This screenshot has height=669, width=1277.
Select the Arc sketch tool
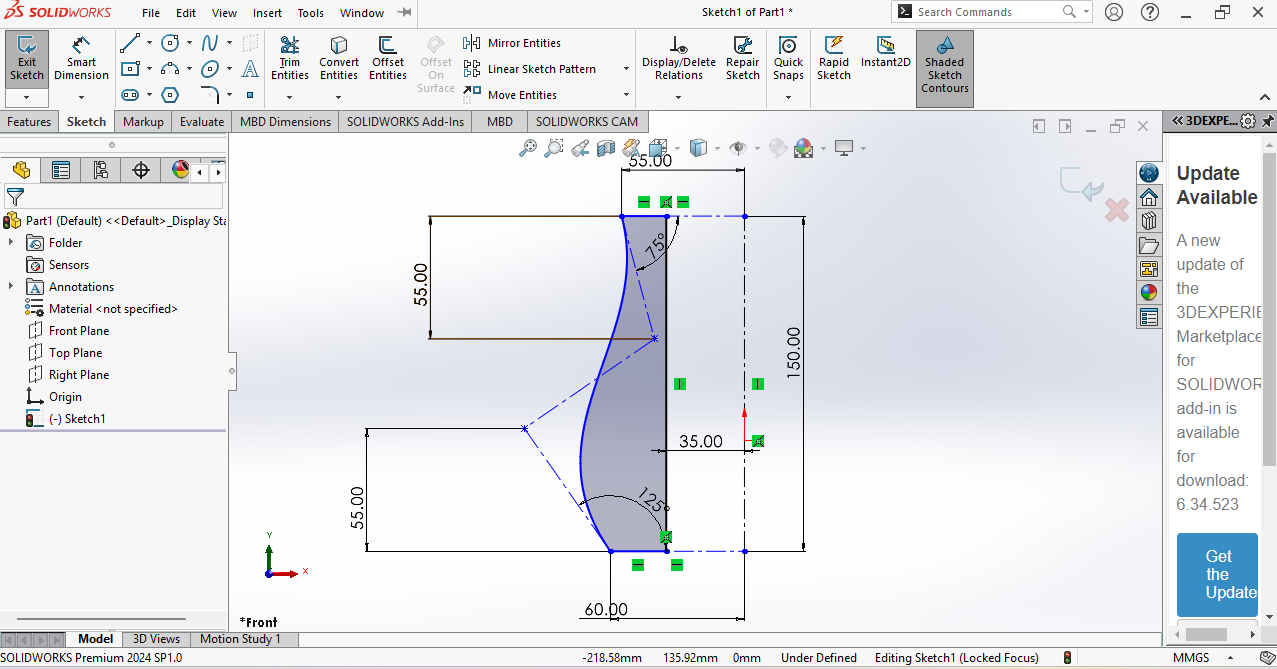click(x=171, y=69)
